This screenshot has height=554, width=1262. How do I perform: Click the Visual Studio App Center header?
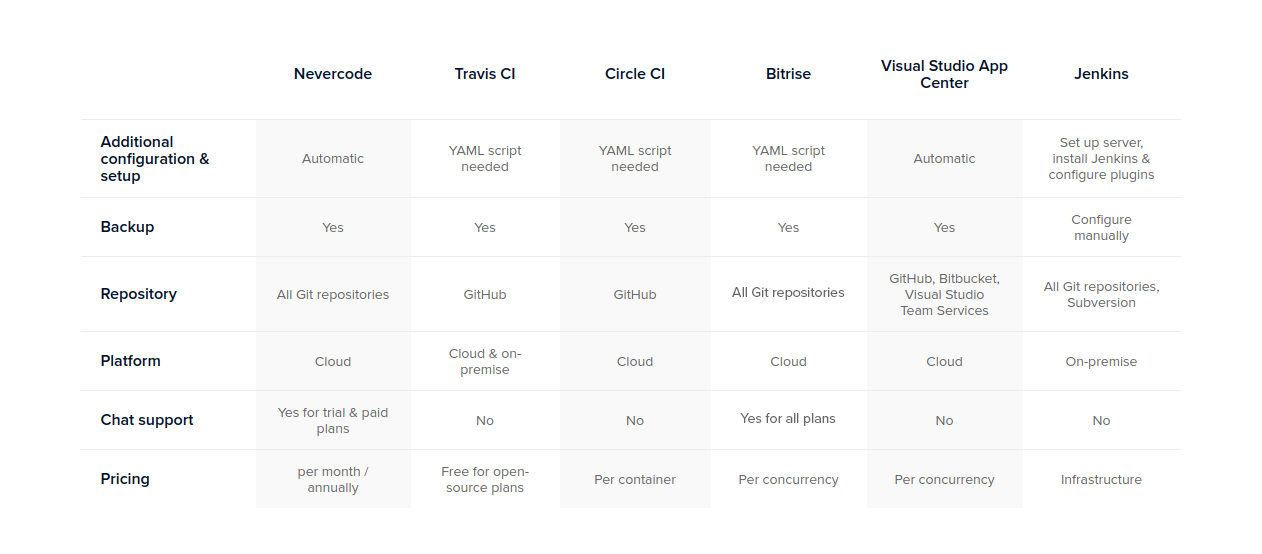(x=944, y=74)
